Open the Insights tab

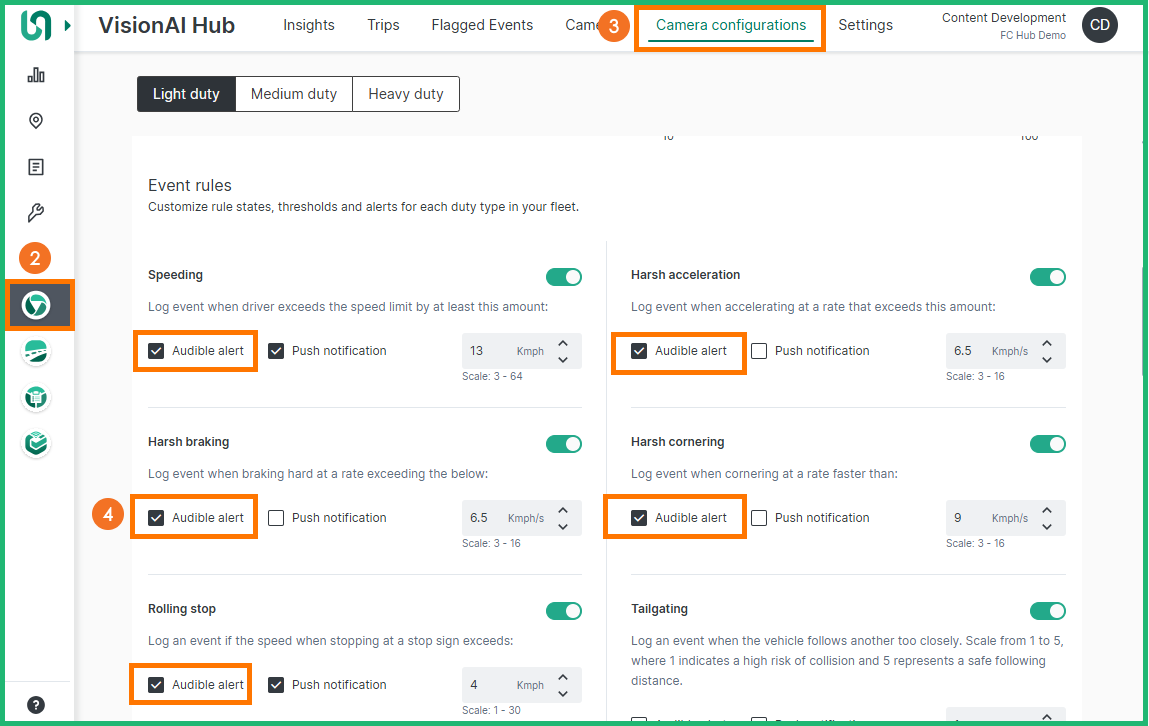[308, 25]
